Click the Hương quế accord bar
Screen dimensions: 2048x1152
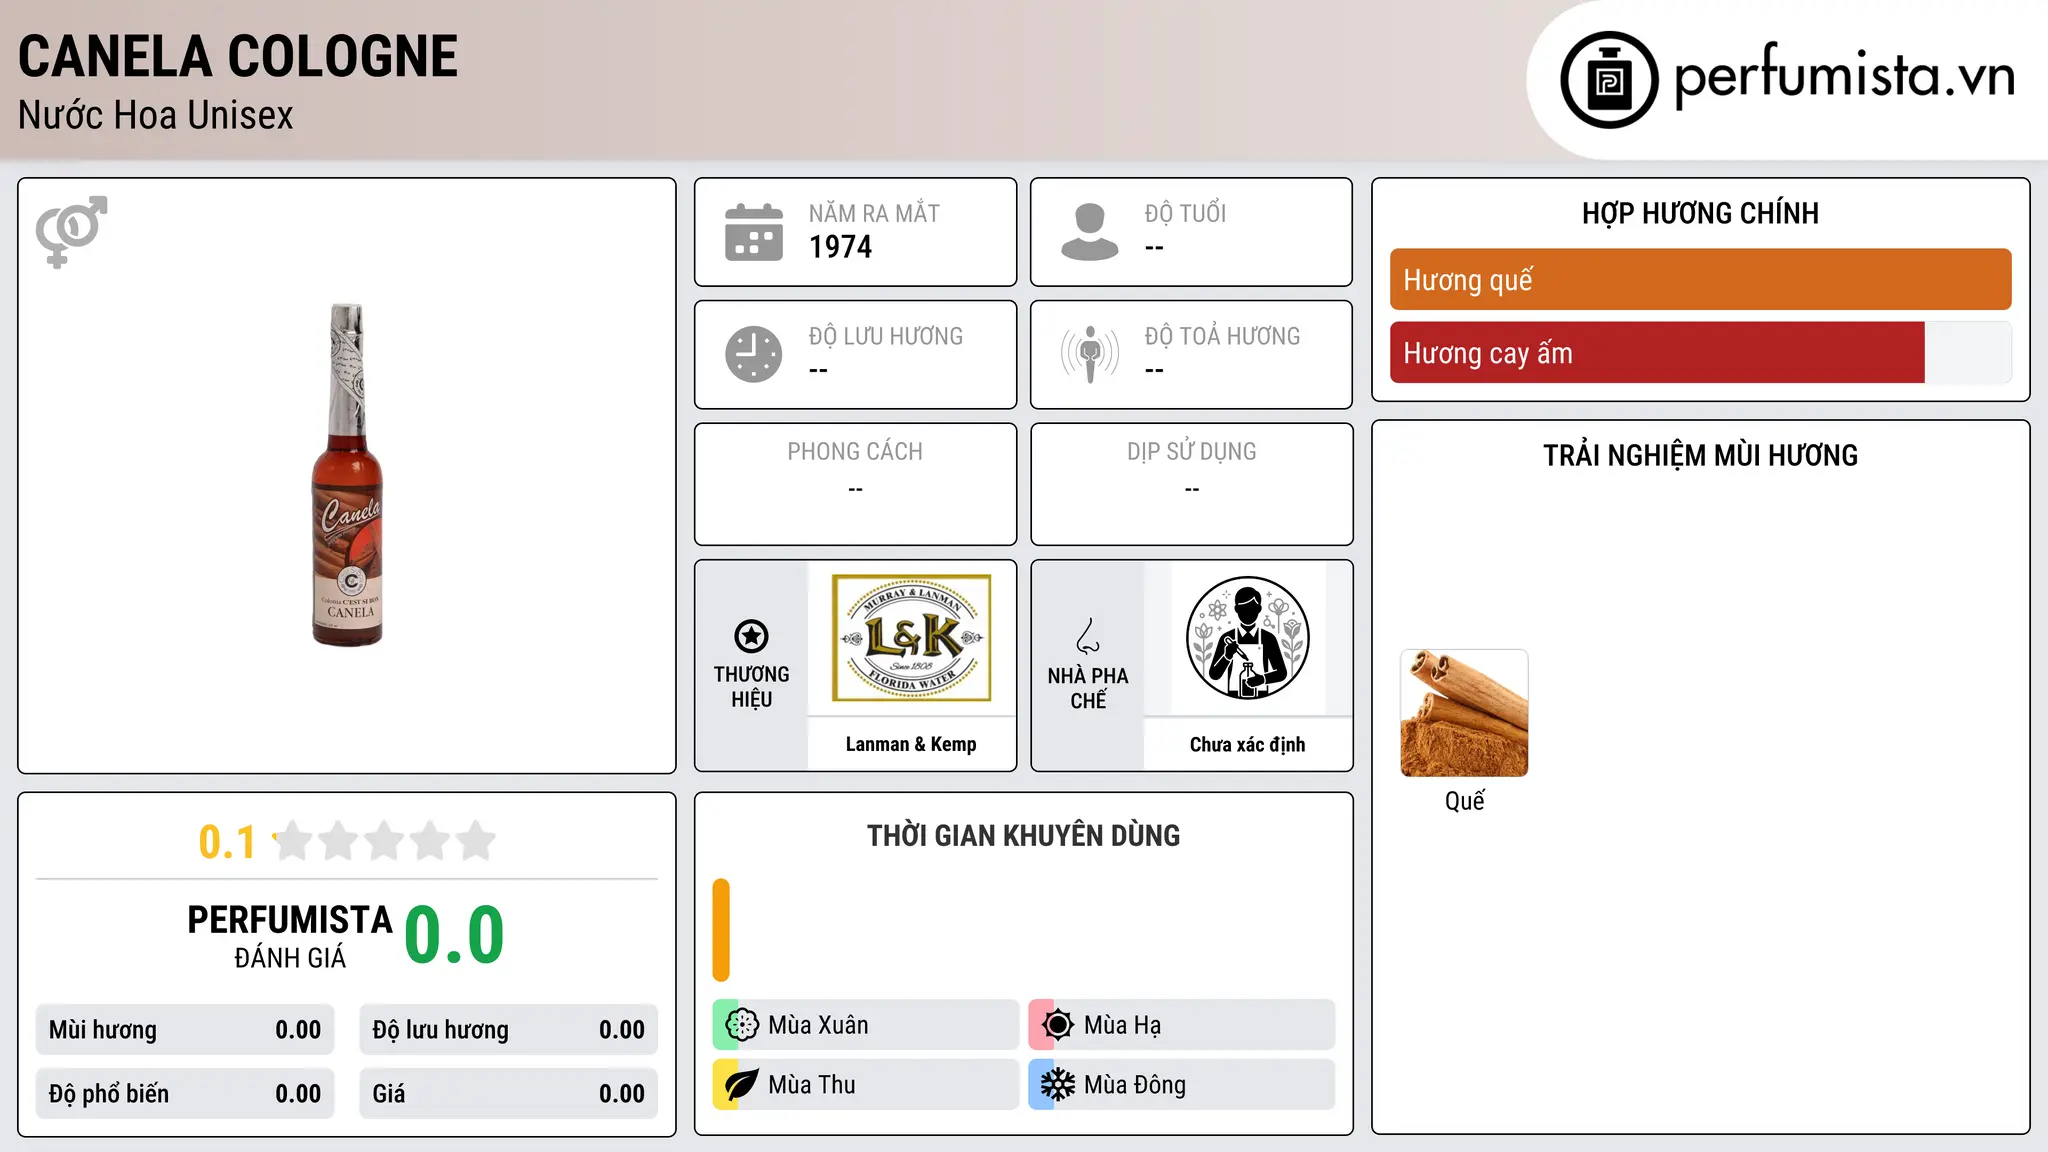click(x=1700, y=280)
